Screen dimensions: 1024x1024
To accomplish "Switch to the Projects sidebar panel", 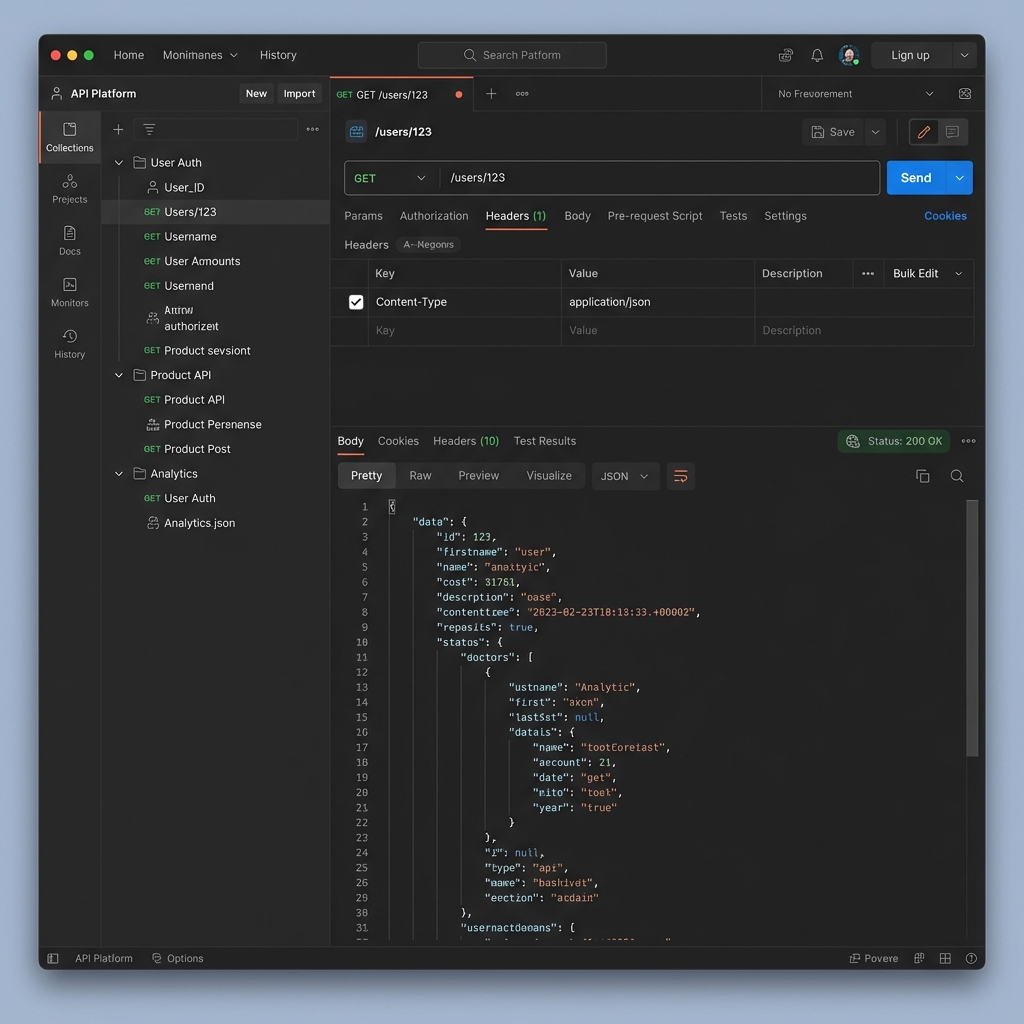I will point(69,189).
